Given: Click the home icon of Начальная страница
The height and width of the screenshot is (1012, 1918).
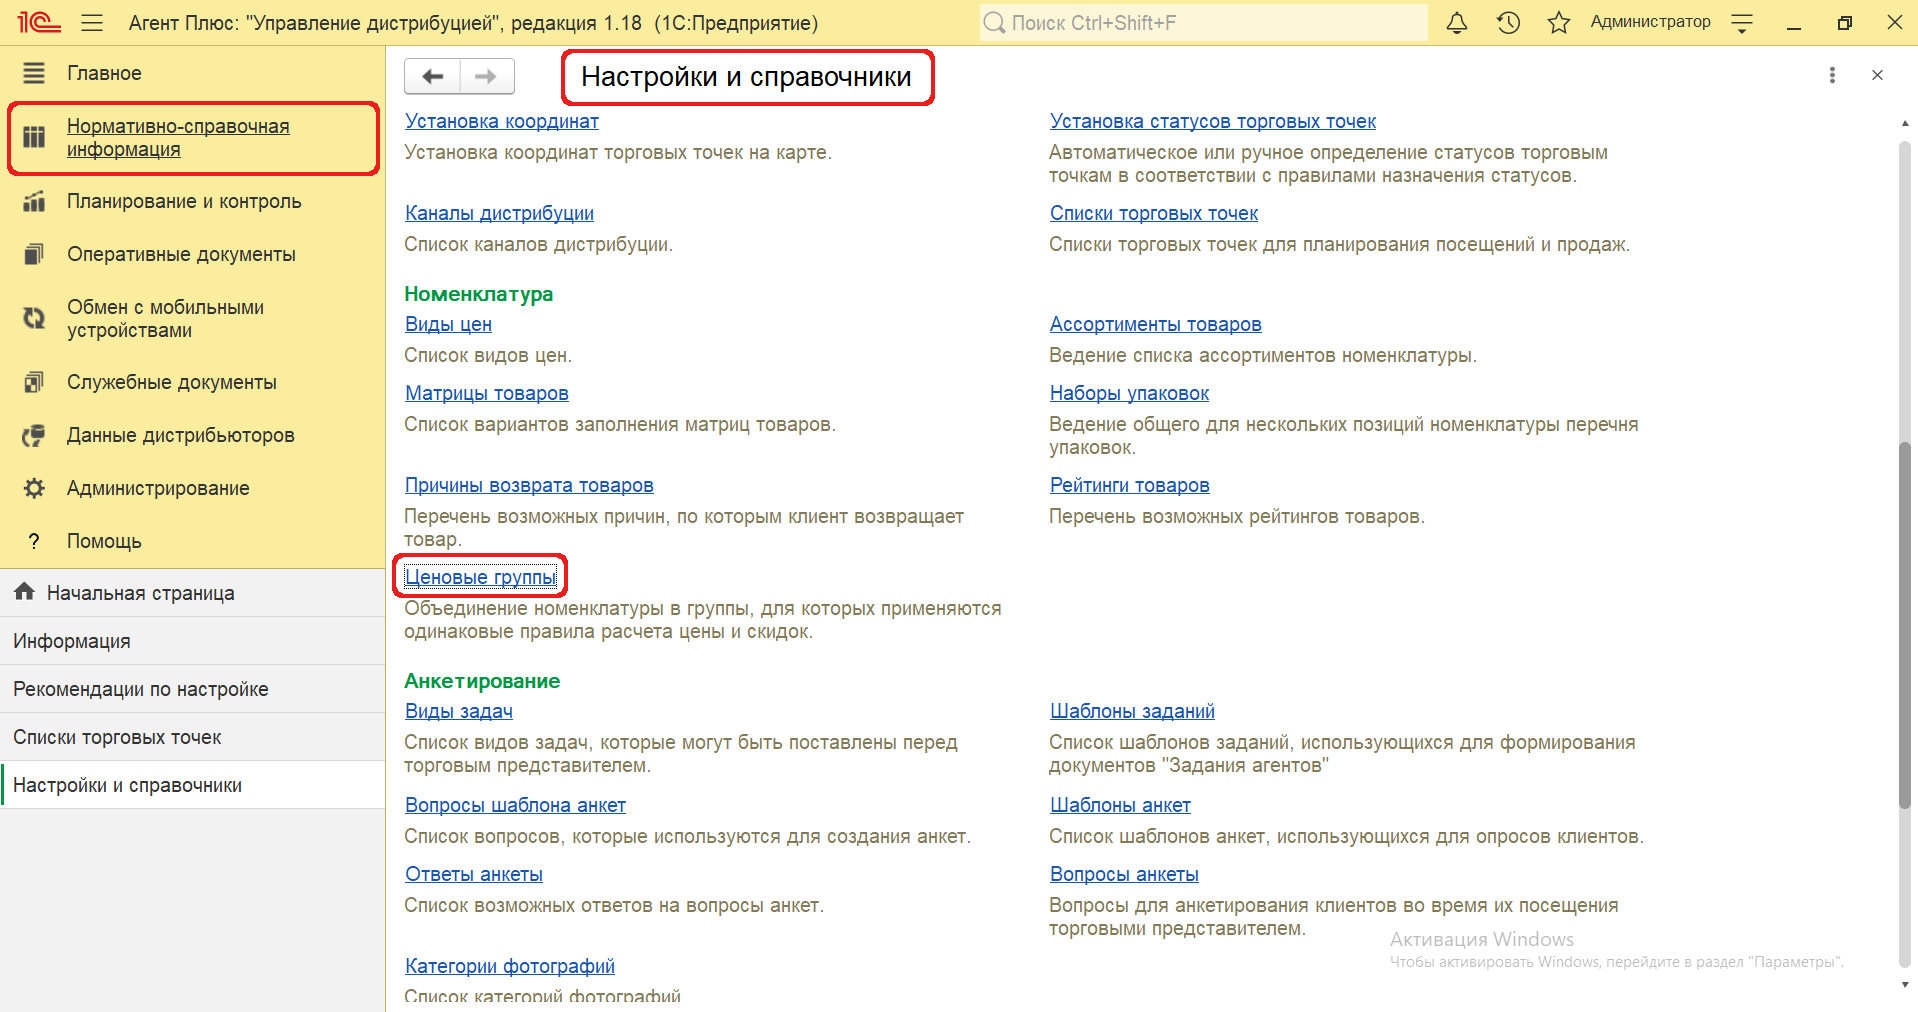Looking at the screenshot, I should [25, 592].
